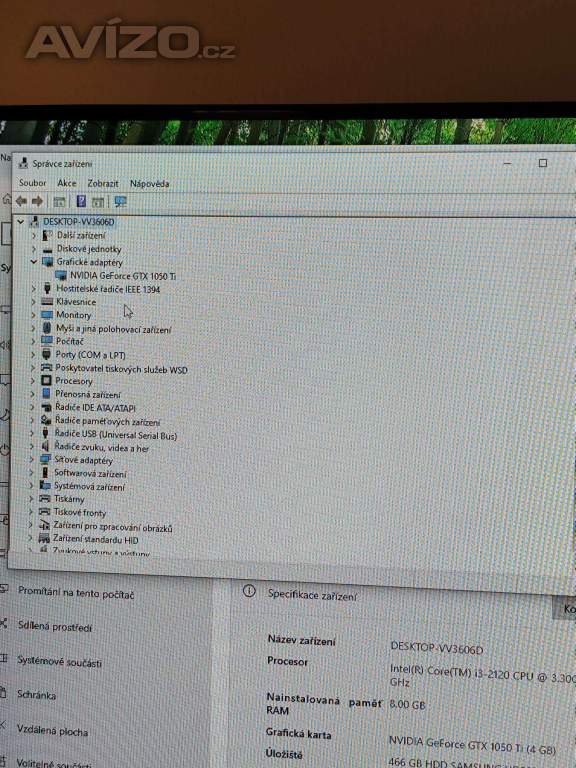Open the Help toolbar icon with question mark
The height and width of the screenshot is (768, 576).
coord(81,201)
